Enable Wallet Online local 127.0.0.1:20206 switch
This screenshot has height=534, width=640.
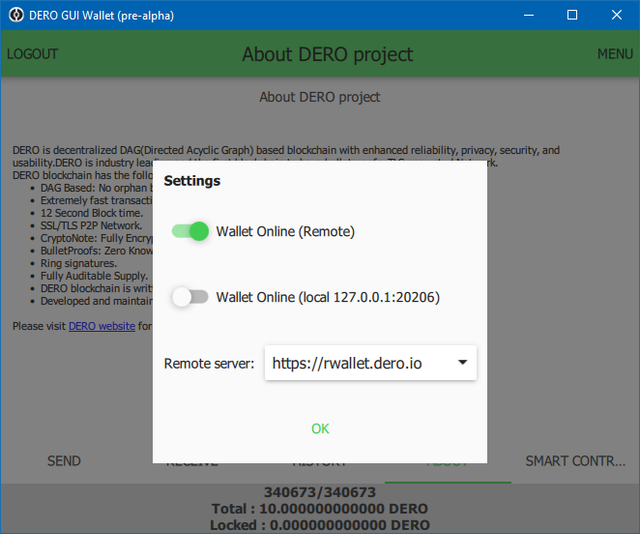pyautogui.click(x=190, y=297)
